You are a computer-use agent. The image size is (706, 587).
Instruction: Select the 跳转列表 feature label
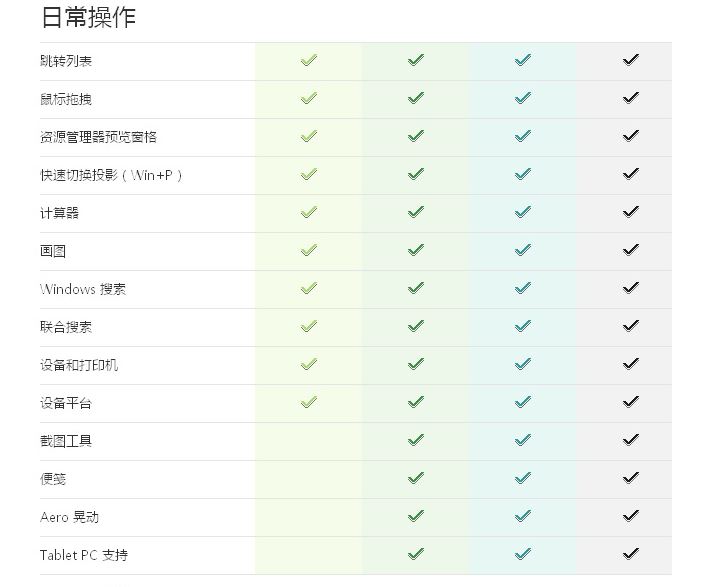click(66, 61)
